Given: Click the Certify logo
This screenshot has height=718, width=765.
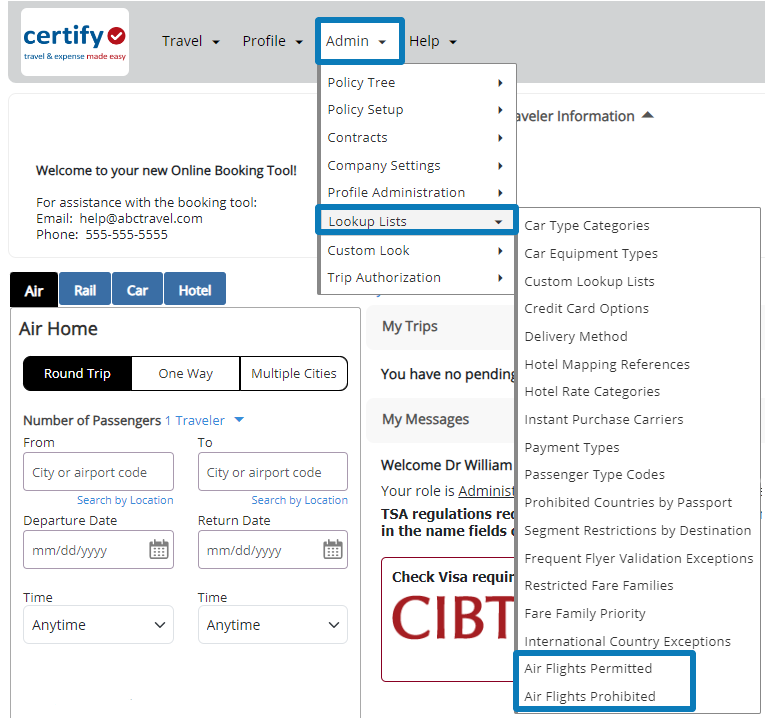Looking at the screenshot, I should pyautogui.click(x=75, y=43).
